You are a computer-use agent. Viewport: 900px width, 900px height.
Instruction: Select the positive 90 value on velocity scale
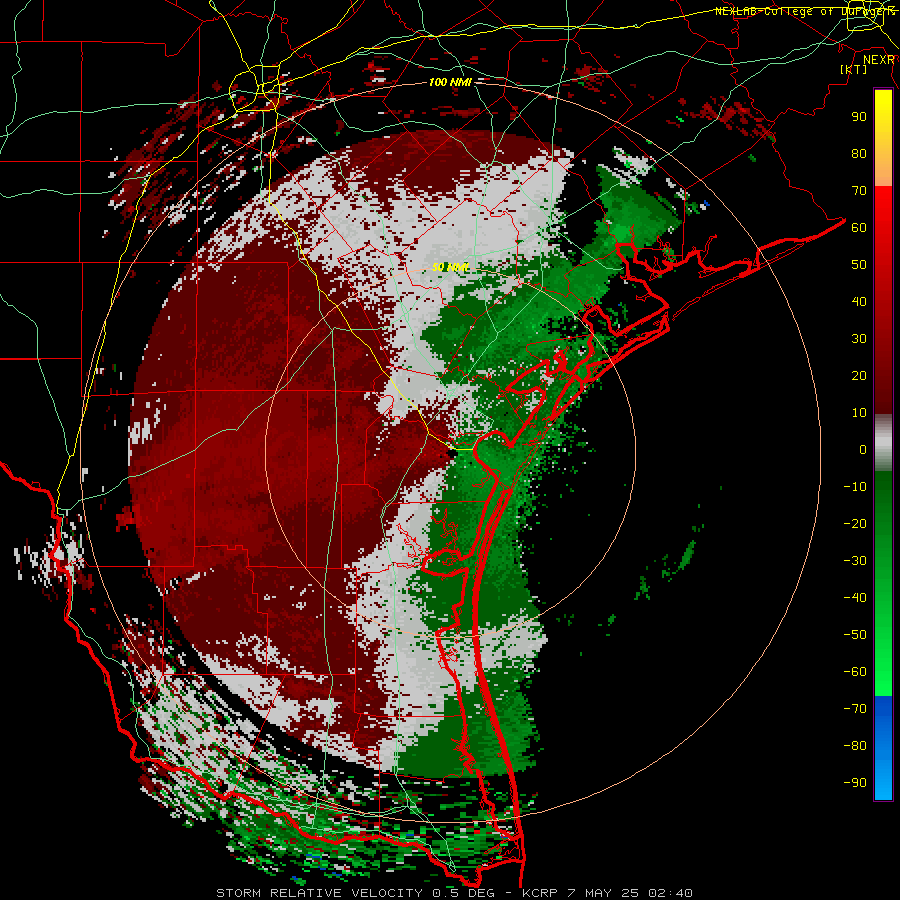pos(859,117)
